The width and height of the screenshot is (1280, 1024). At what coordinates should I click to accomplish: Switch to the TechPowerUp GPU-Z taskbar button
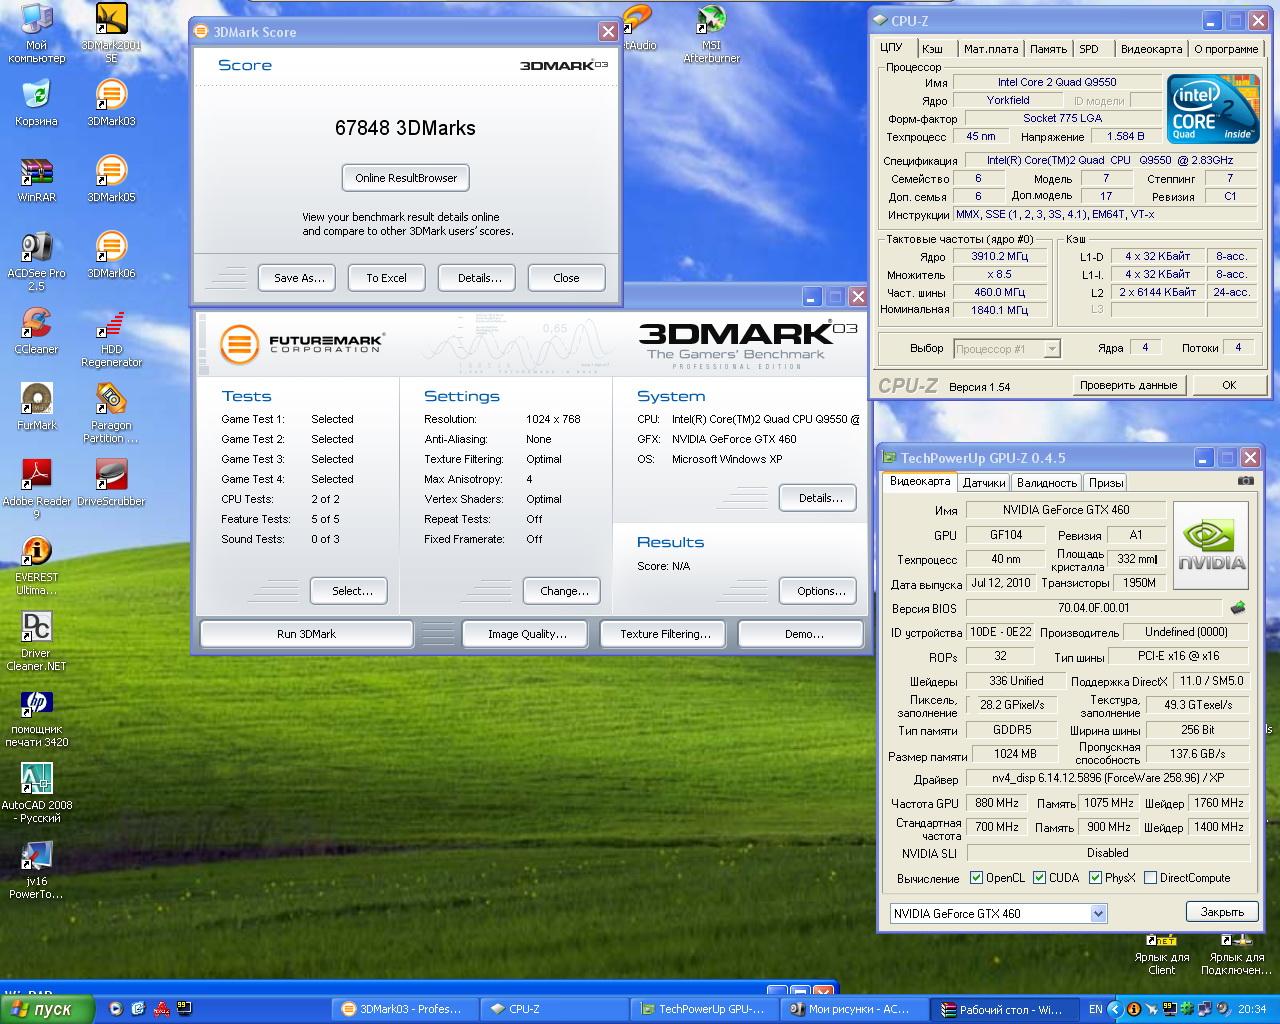703,1009
